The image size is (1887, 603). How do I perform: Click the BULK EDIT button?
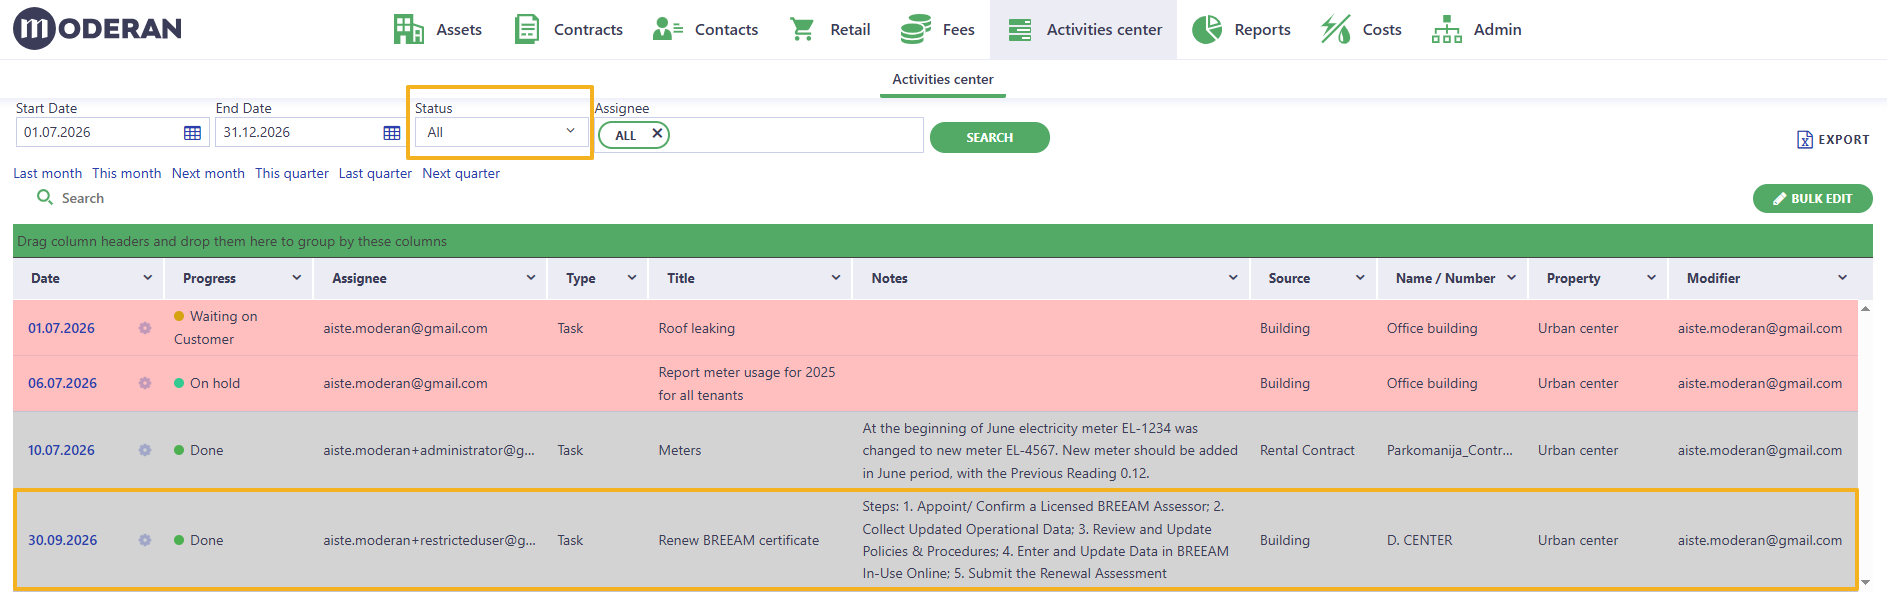click(x=1812, y=198)
